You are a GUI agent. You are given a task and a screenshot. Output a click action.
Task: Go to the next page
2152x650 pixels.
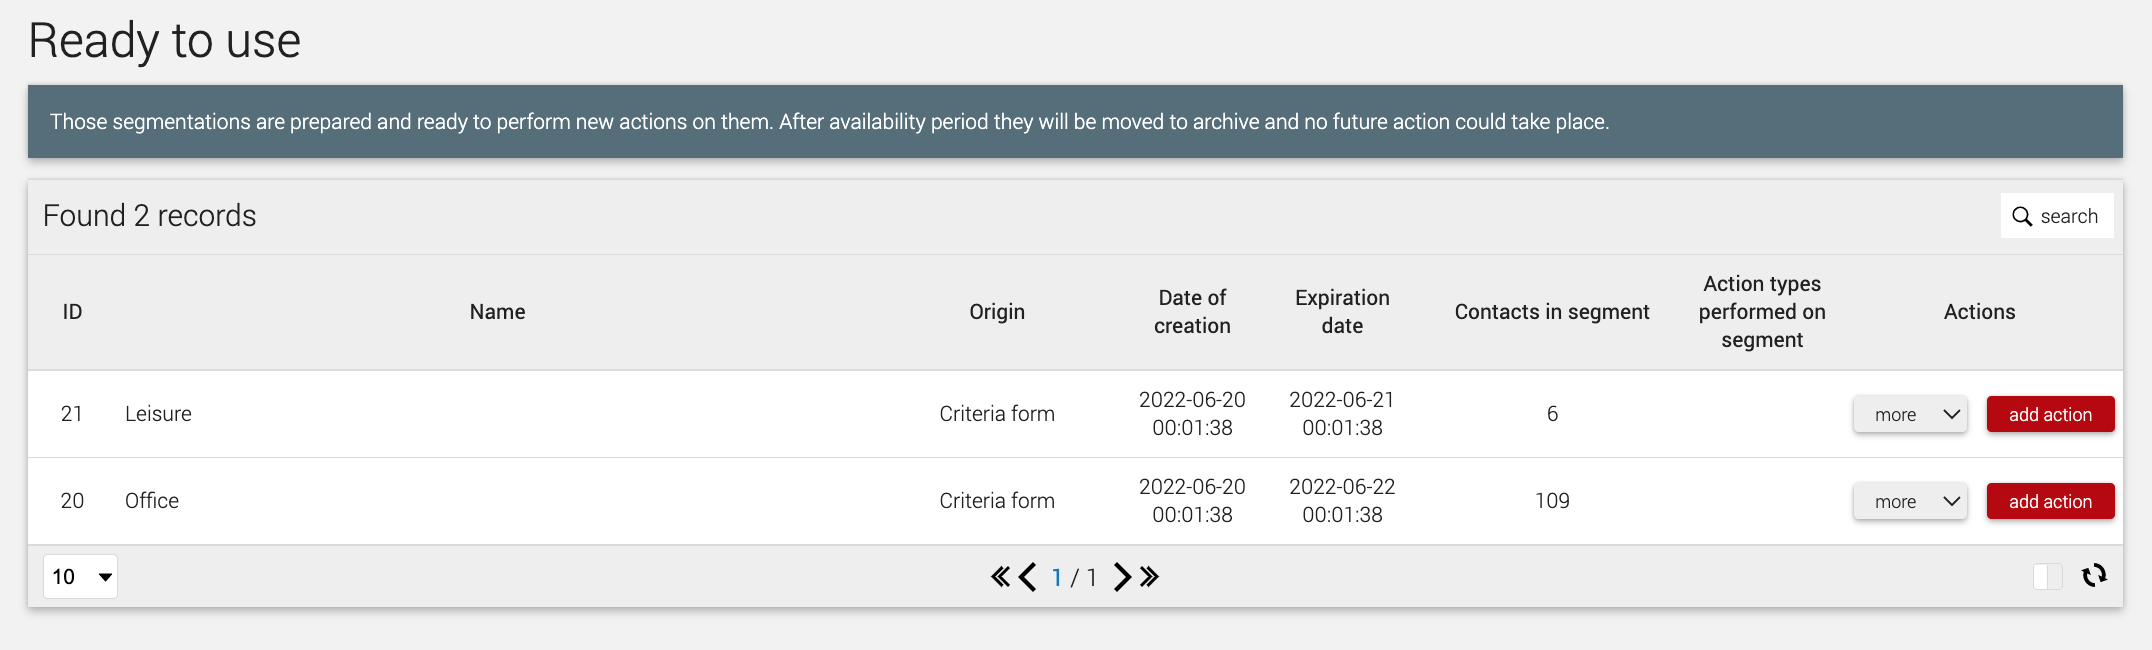(1123, 577)
